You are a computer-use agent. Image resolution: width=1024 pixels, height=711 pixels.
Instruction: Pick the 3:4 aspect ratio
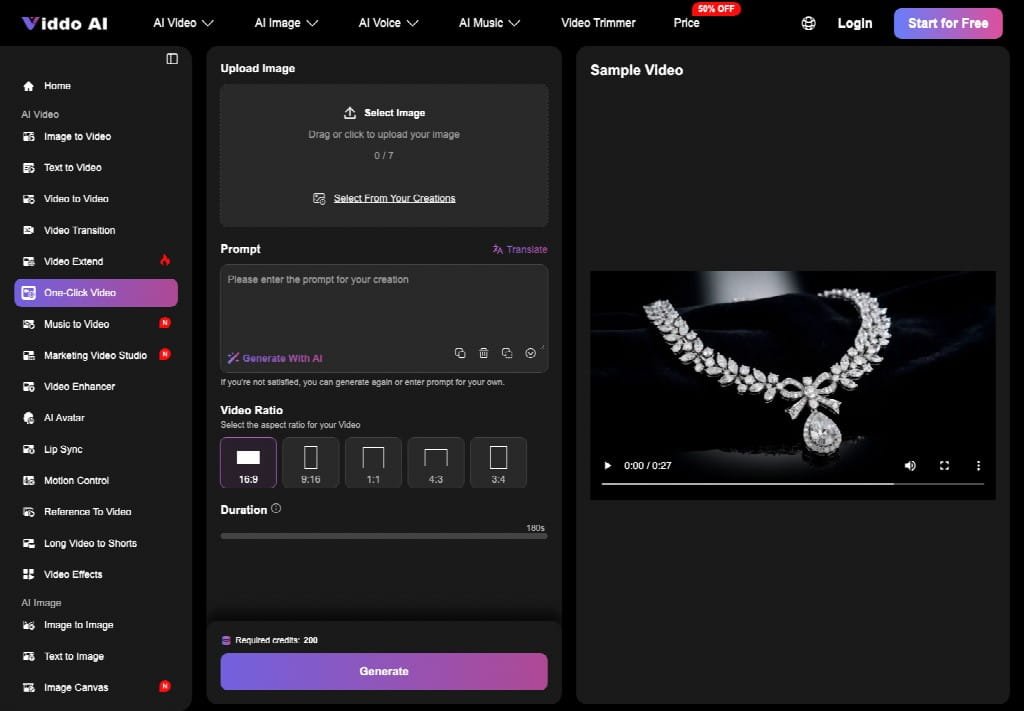pos(498,462)
